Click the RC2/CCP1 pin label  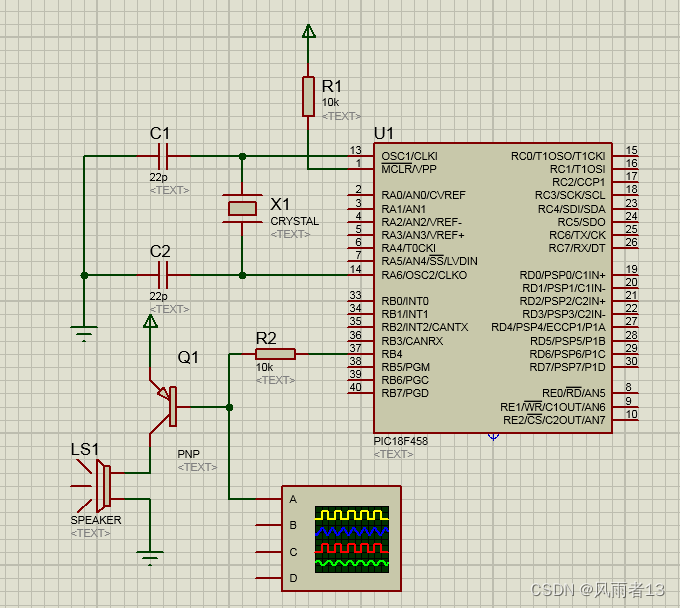point(578,182)
